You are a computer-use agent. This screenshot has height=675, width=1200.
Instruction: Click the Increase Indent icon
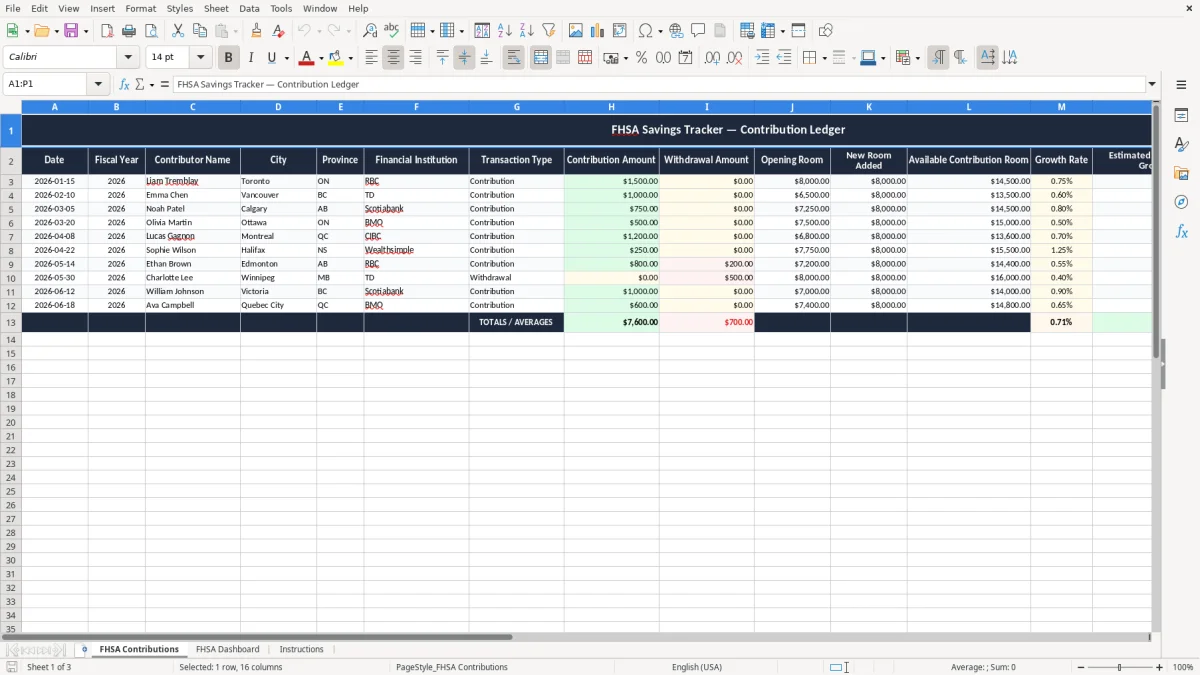[762, 58]
